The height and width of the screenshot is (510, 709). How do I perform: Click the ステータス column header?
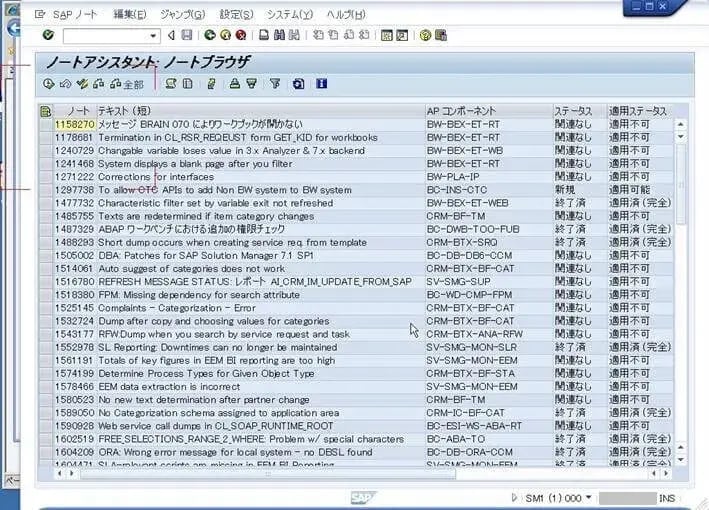580,111
